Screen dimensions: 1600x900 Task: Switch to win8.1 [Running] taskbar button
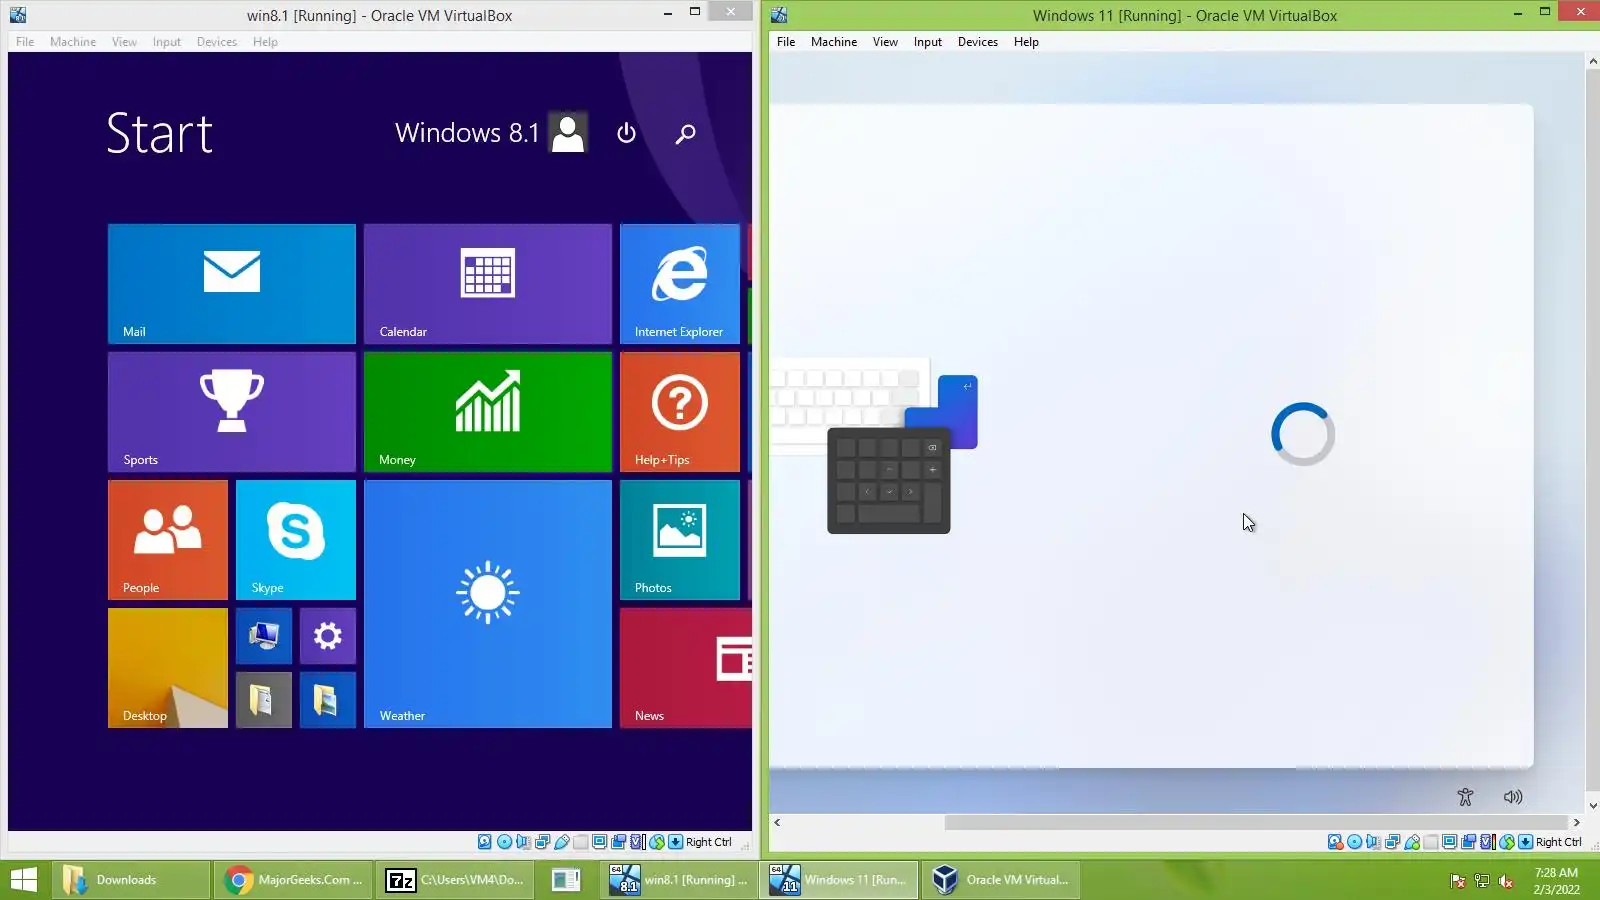point(679,880)
